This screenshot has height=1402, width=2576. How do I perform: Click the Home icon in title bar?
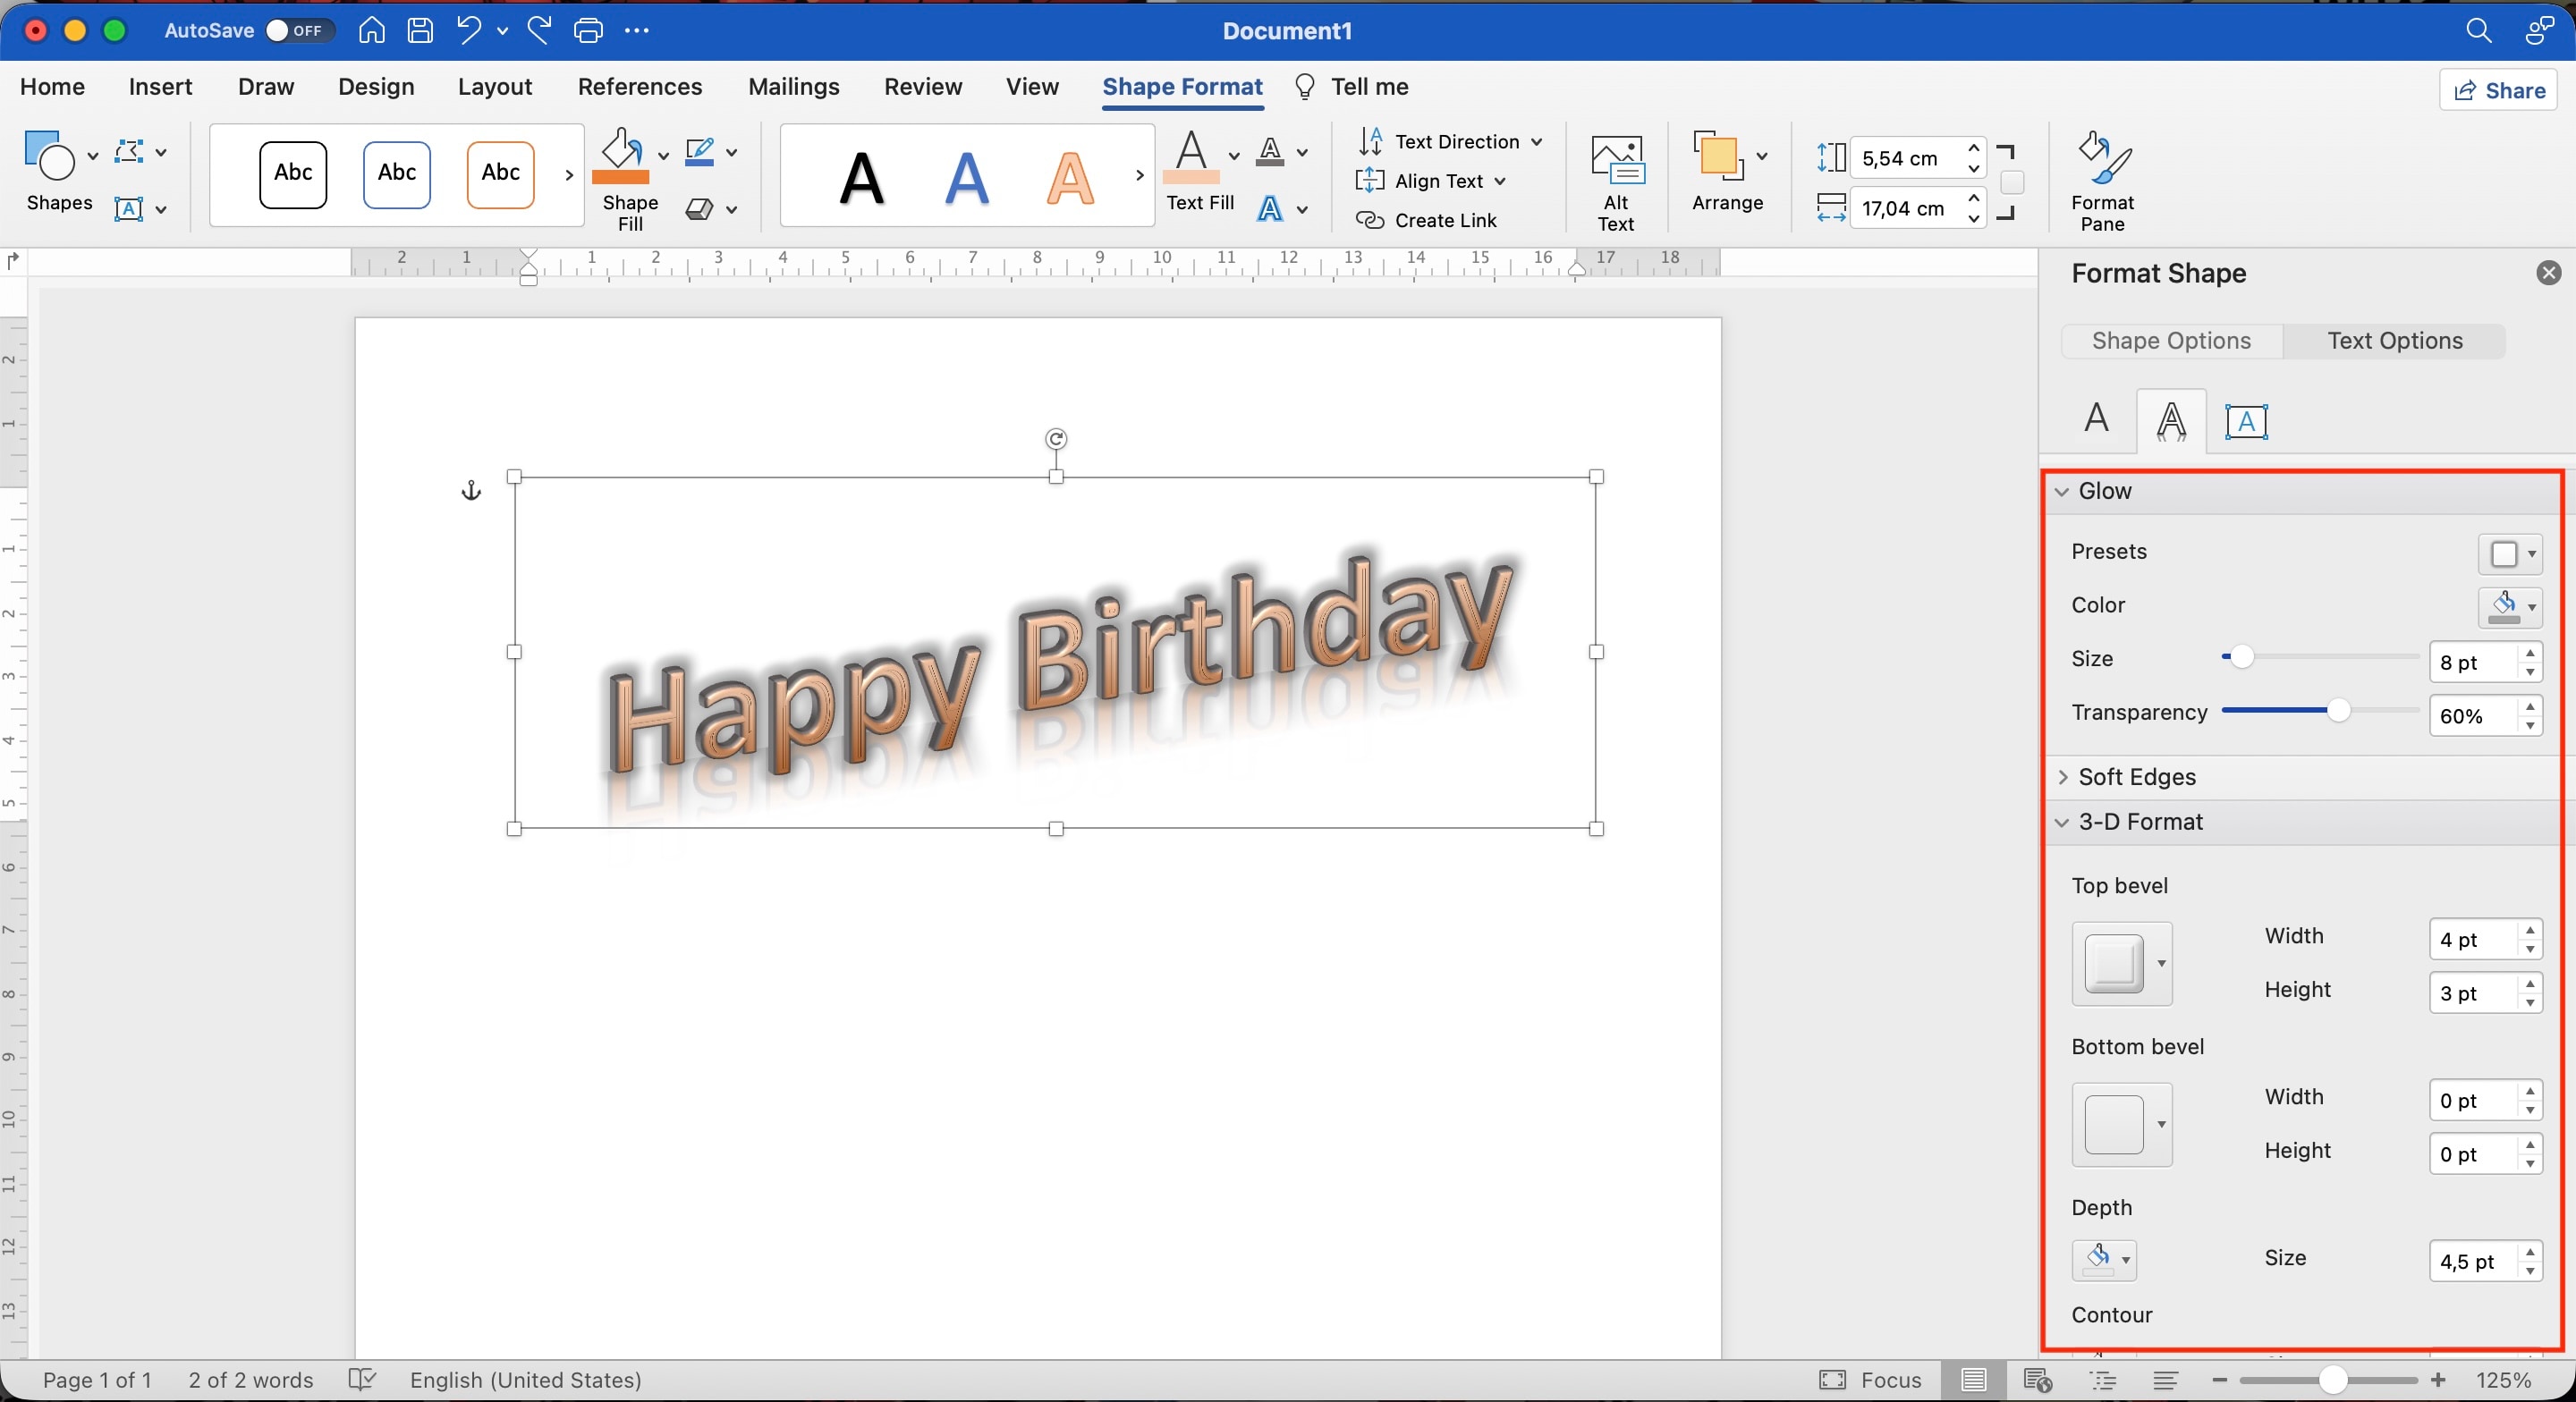click(x=371, y=30)
